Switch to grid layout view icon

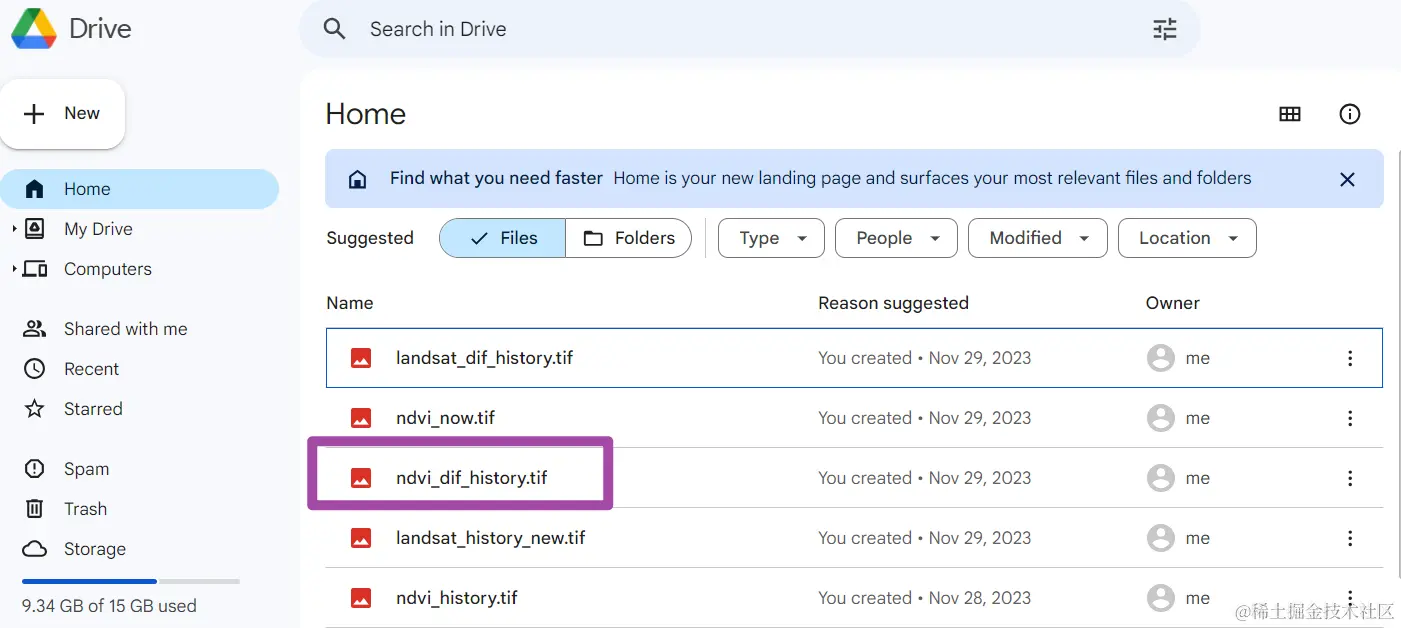(1290, 114)
